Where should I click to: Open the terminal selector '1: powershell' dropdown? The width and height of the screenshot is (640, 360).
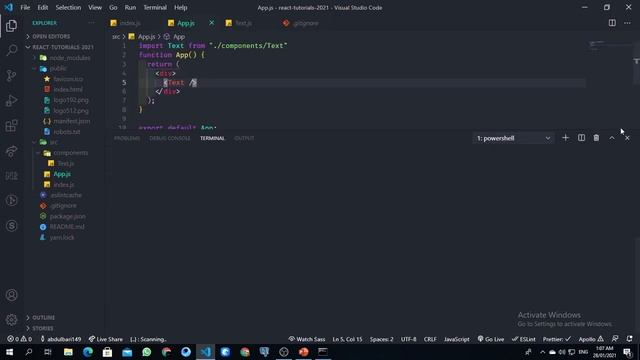513,138
